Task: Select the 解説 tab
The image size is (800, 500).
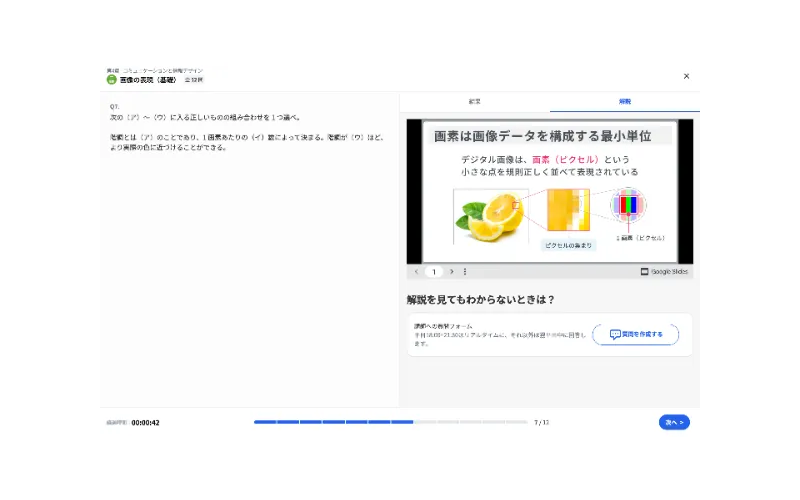Action: (x=625, y=102)
